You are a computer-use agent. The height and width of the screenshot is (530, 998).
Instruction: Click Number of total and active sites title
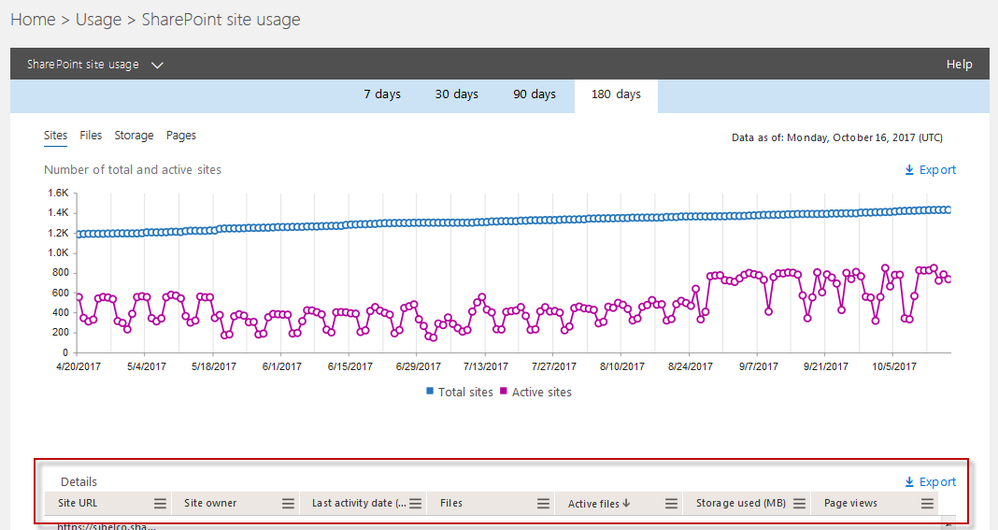(132, 170)
